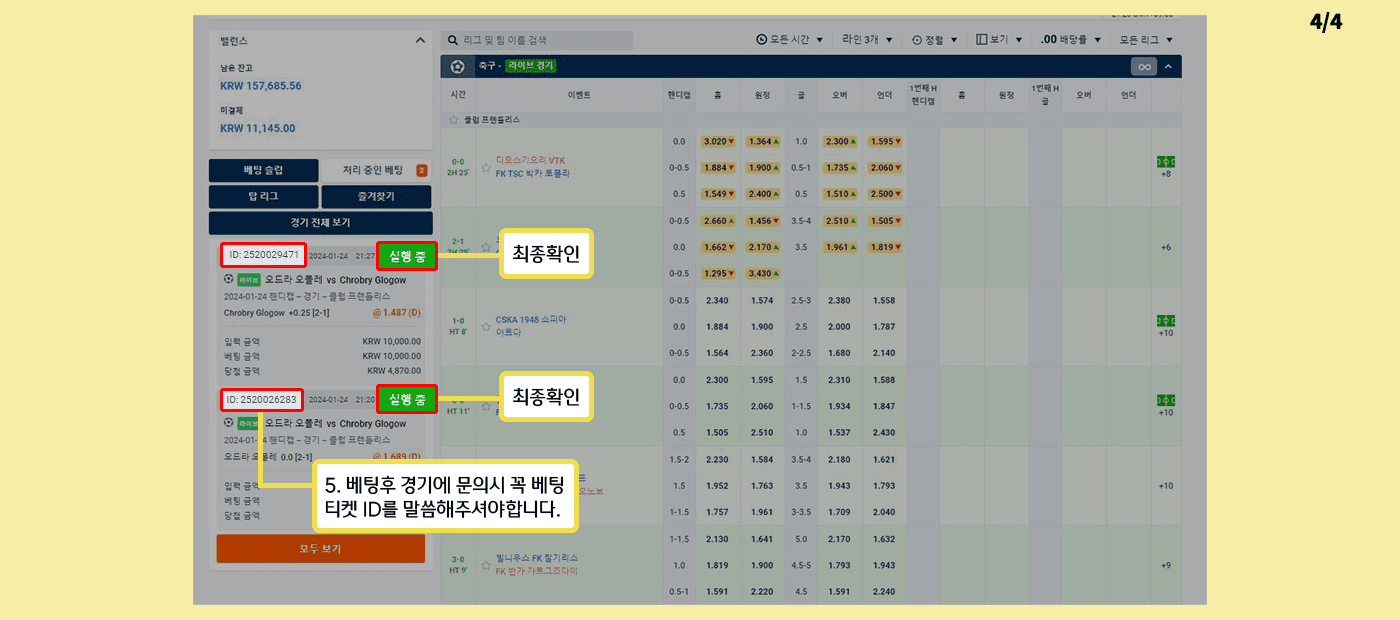Click the 처리 중인 베팅 count badge
The width and height of the screenshot is (1400, 620).
[421, 170]
